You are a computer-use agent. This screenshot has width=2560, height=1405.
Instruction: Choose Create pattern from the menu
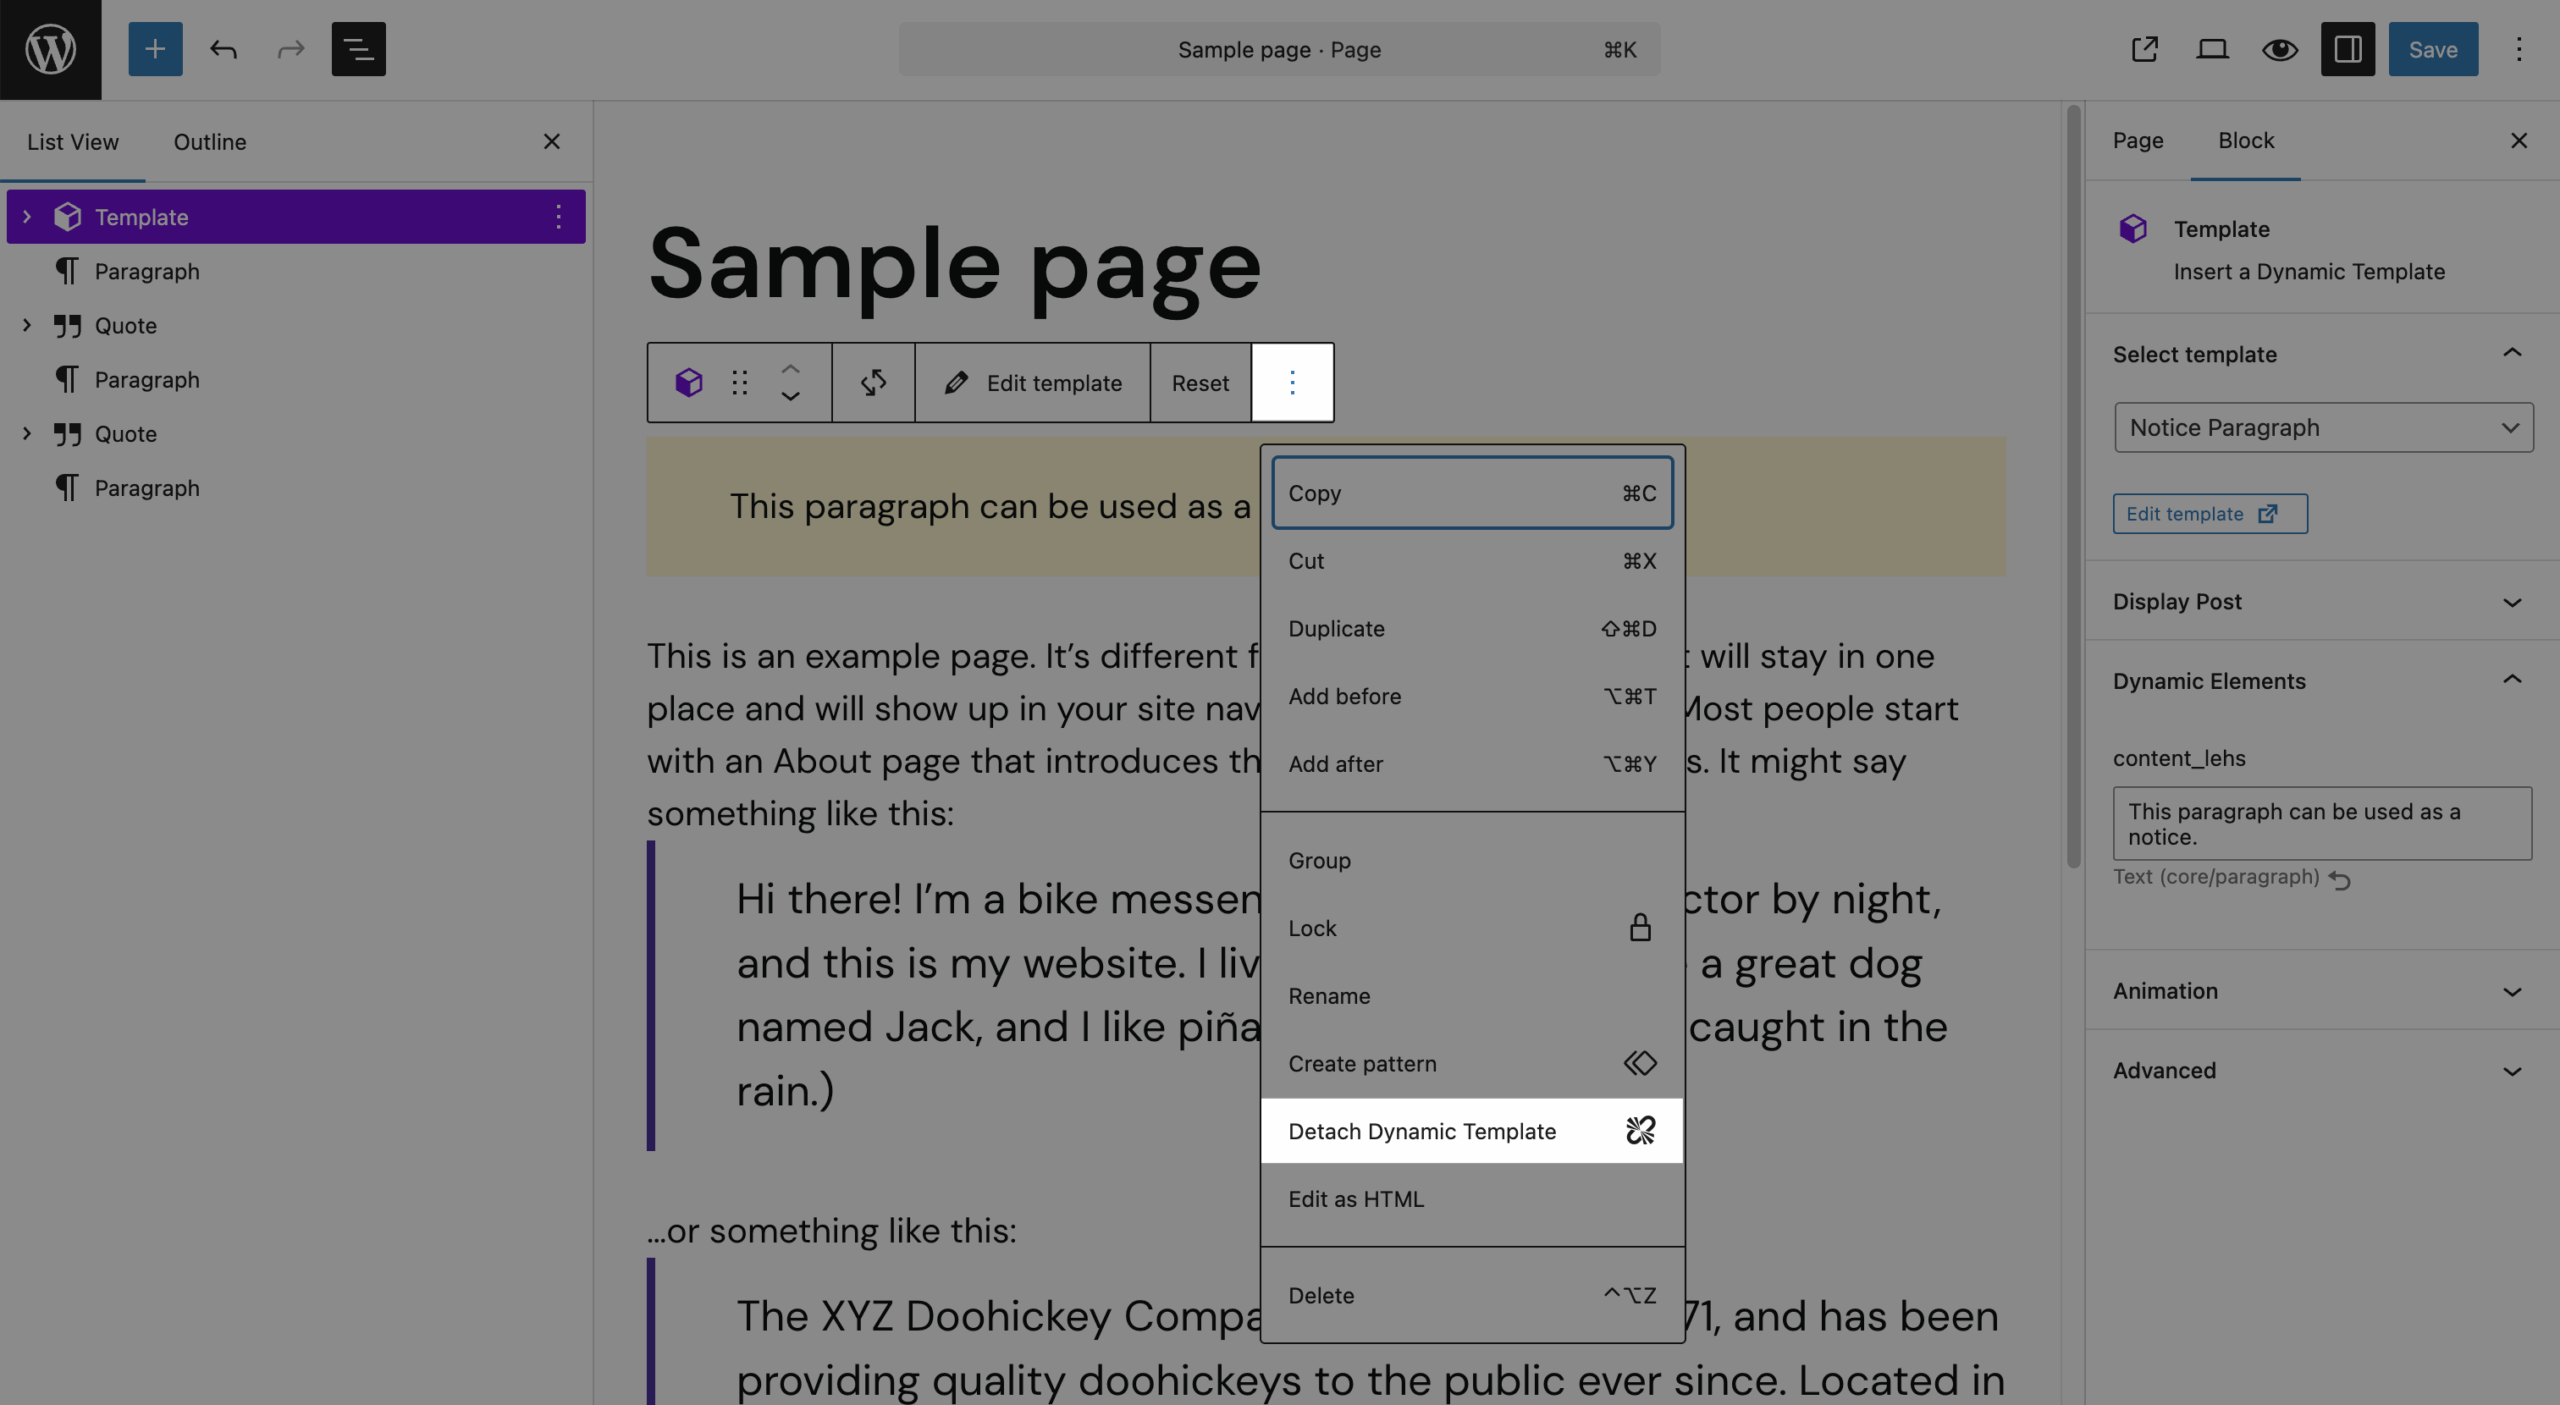1472,1063
